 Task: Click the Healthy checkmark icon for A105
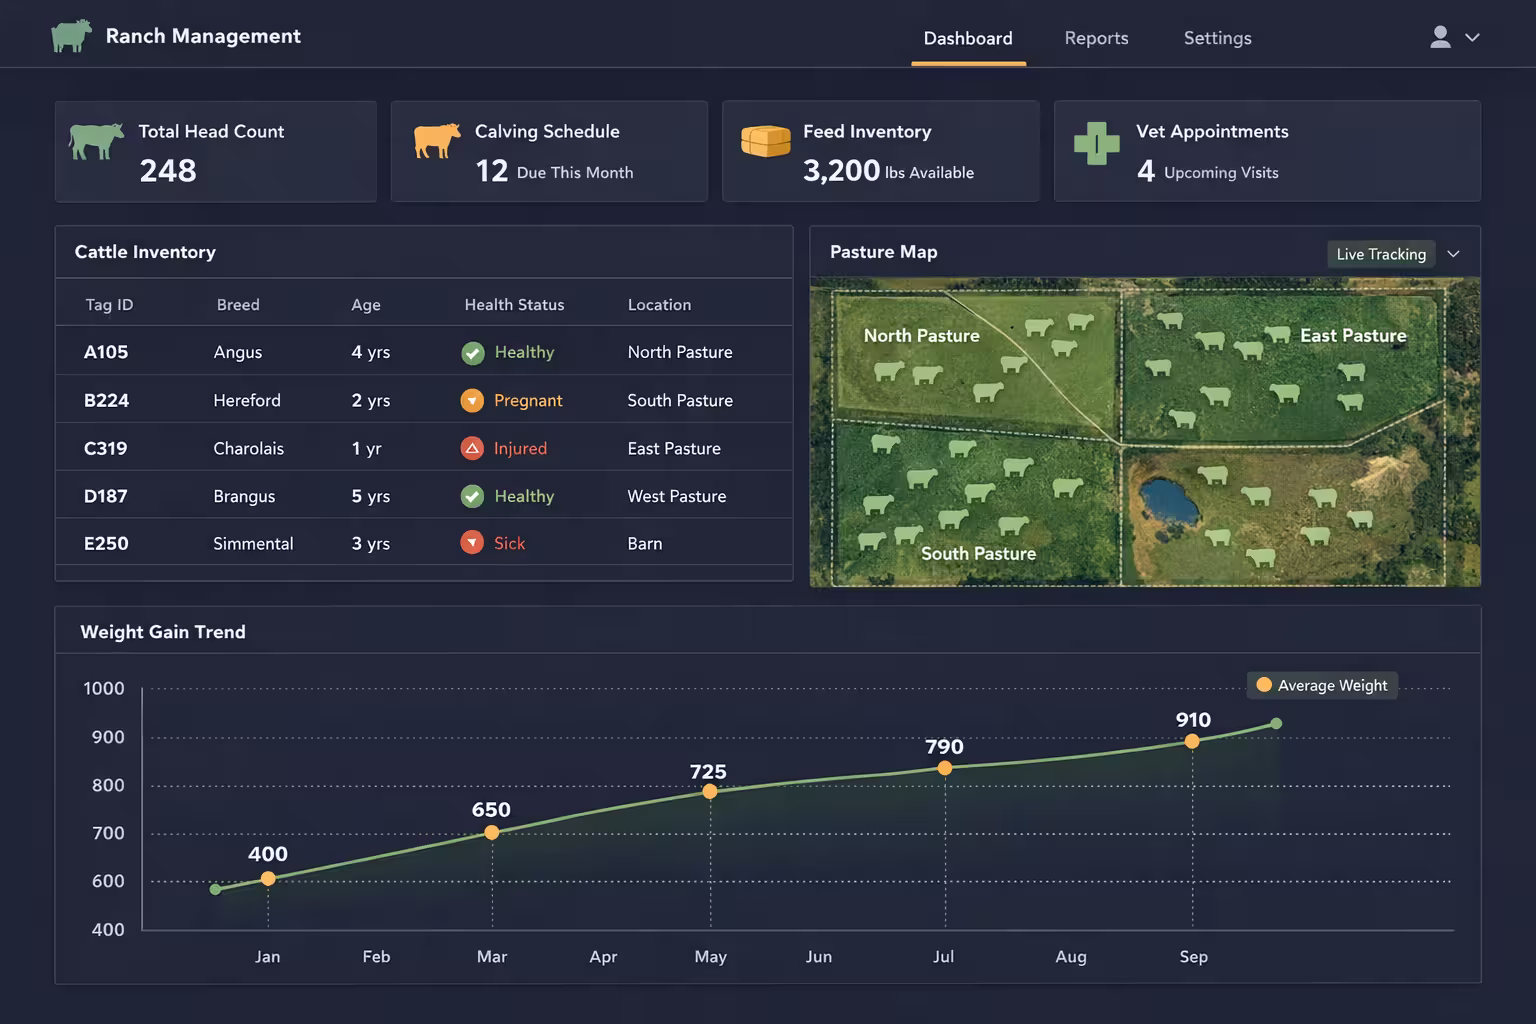[x=473, y=352]
